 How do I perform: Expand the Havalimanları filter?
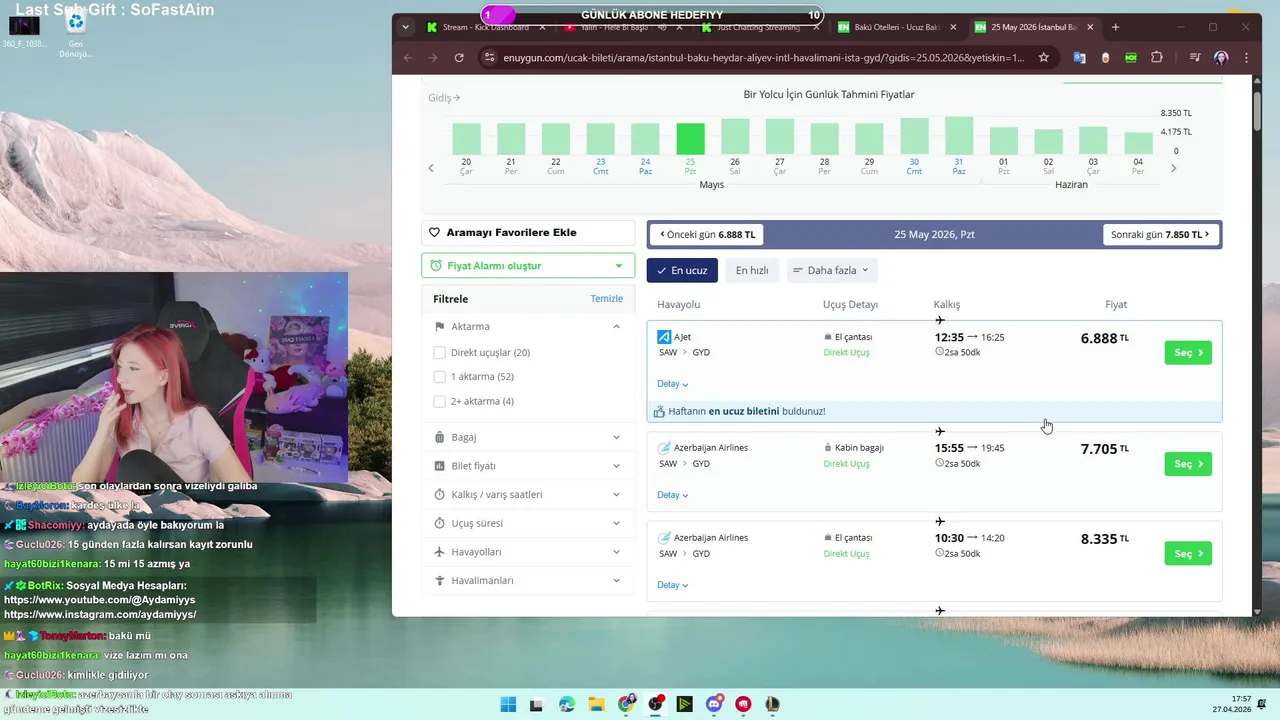[x=527, y=580]
